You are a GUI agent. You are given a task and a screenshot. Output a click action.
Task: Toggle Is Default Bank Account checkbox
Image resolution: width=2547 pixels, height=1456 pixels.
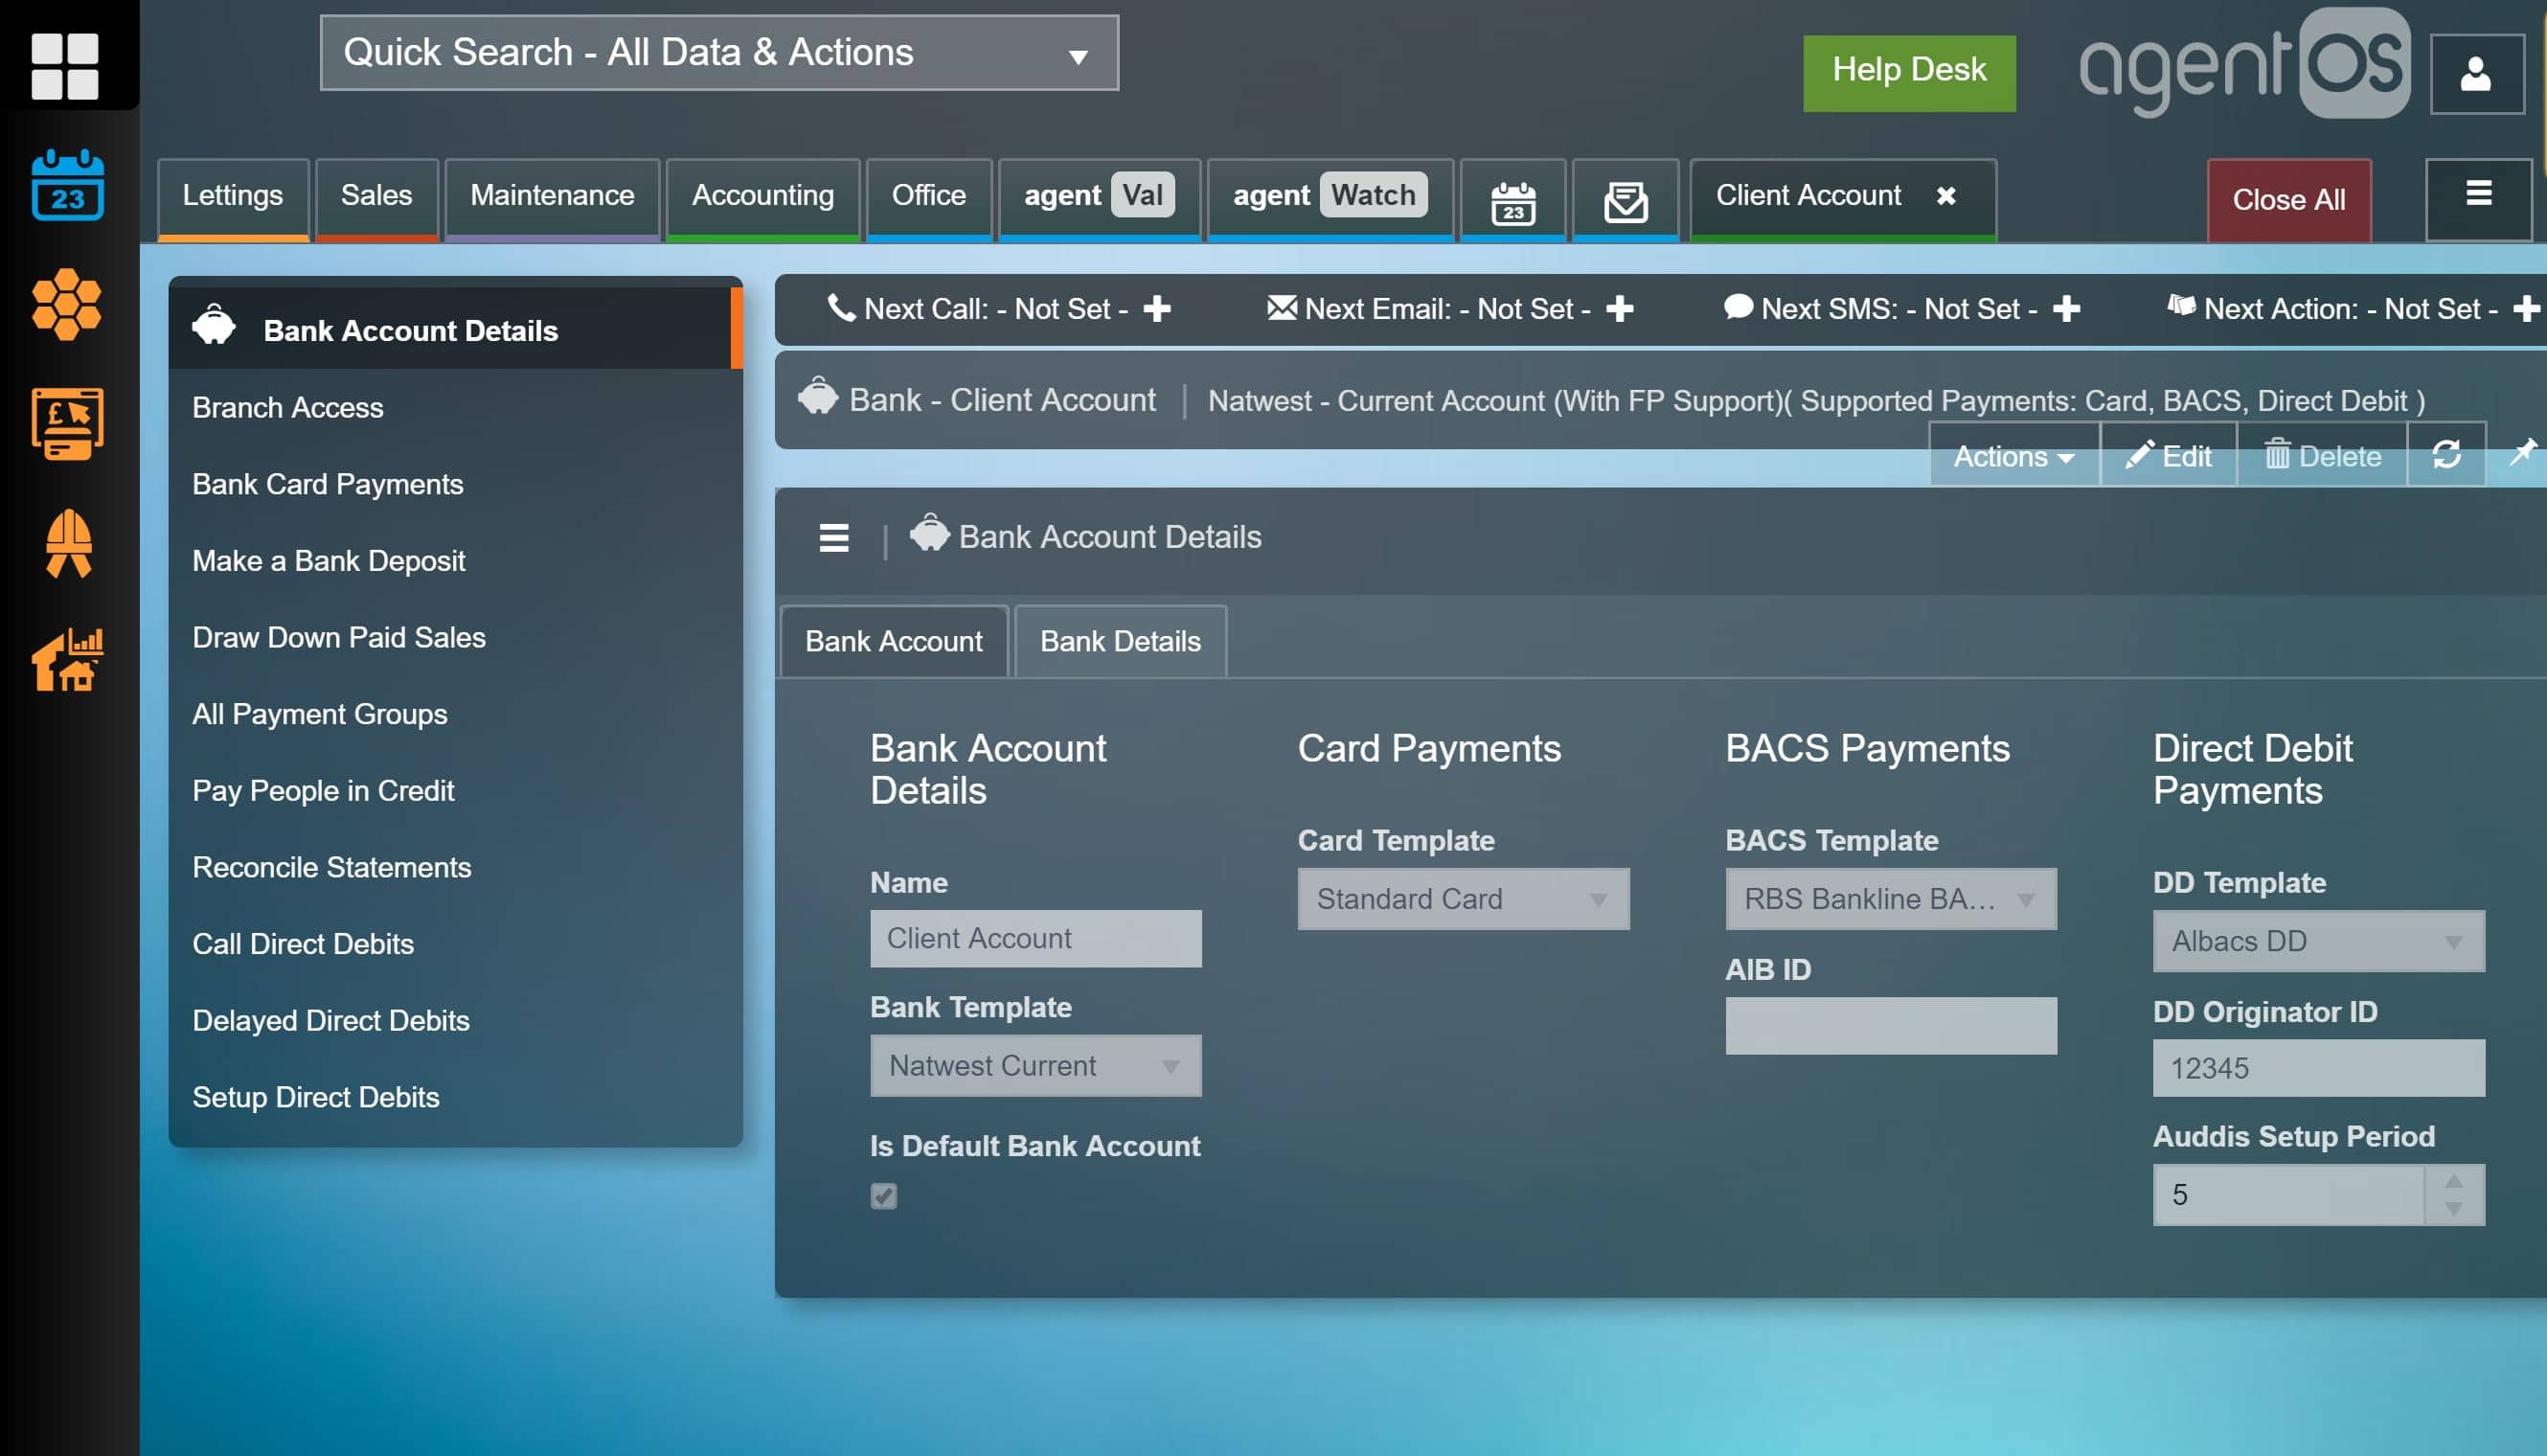(884, 1196)
